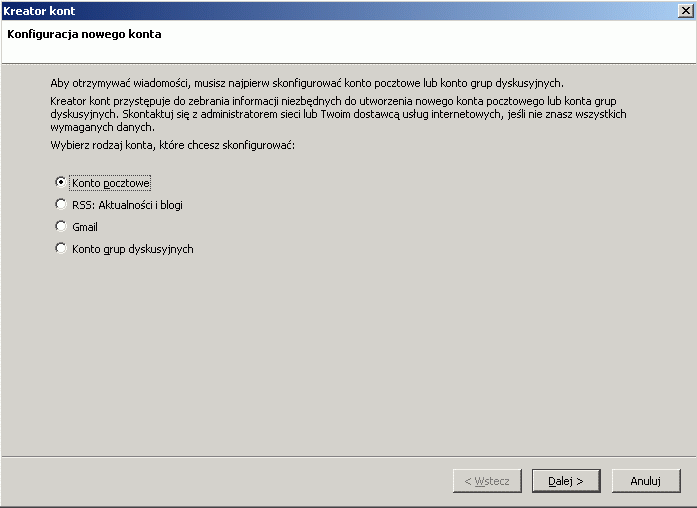697x508 pixels.
Task: Choose the RSS: Aktualności i blogi radio button
Action: click(x=60, y=204)
